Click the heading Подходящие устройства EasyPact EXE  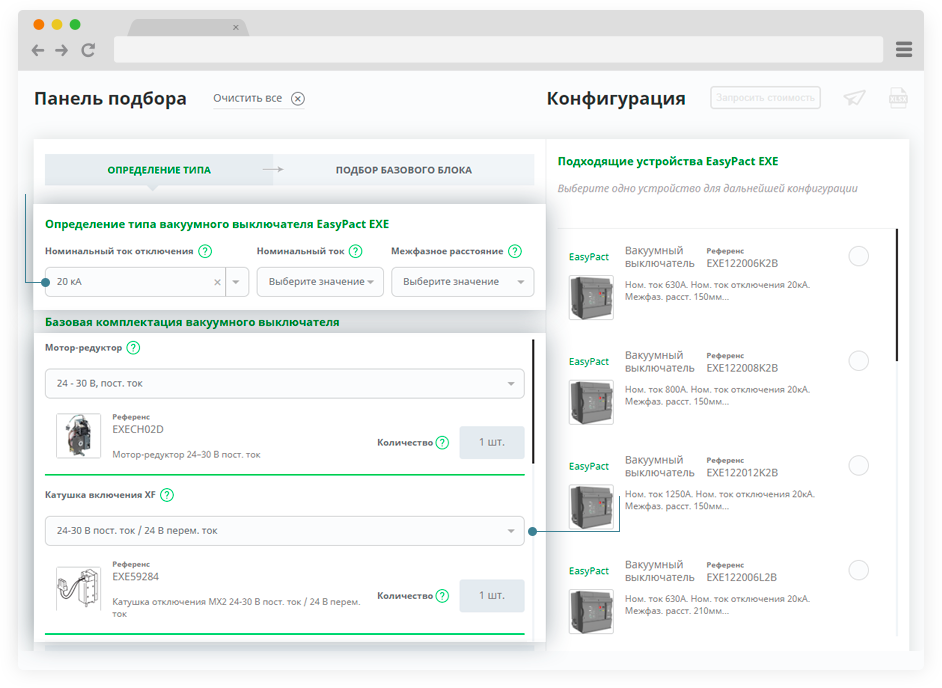tap(668, 161)
